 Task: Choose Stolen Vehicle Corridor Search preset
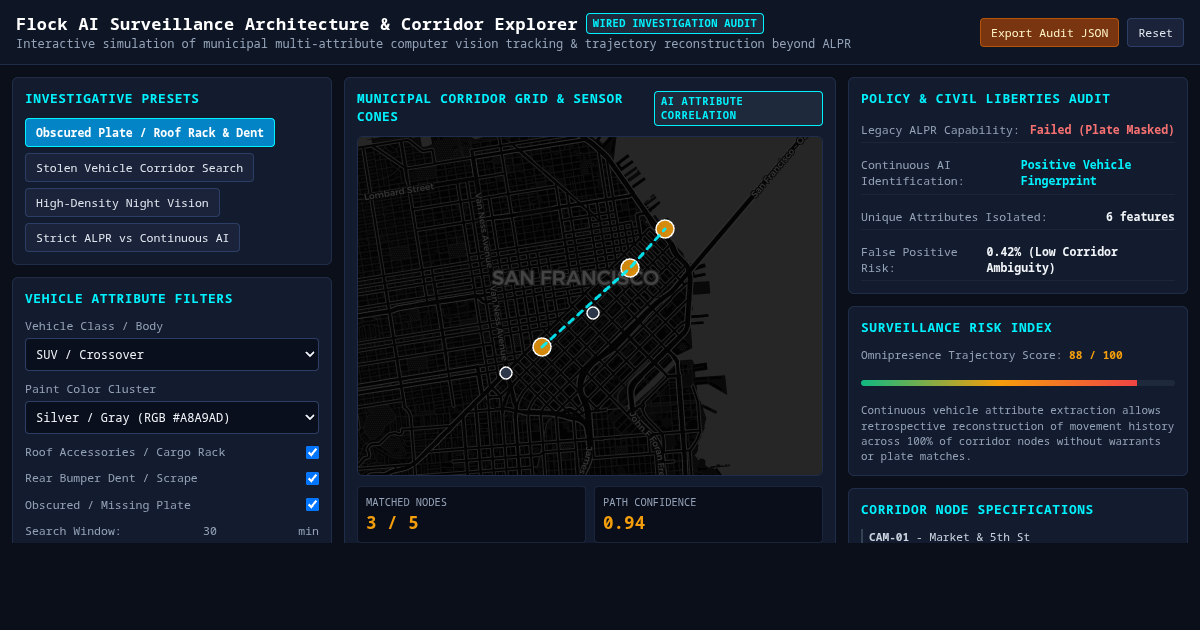coord(139,168)
